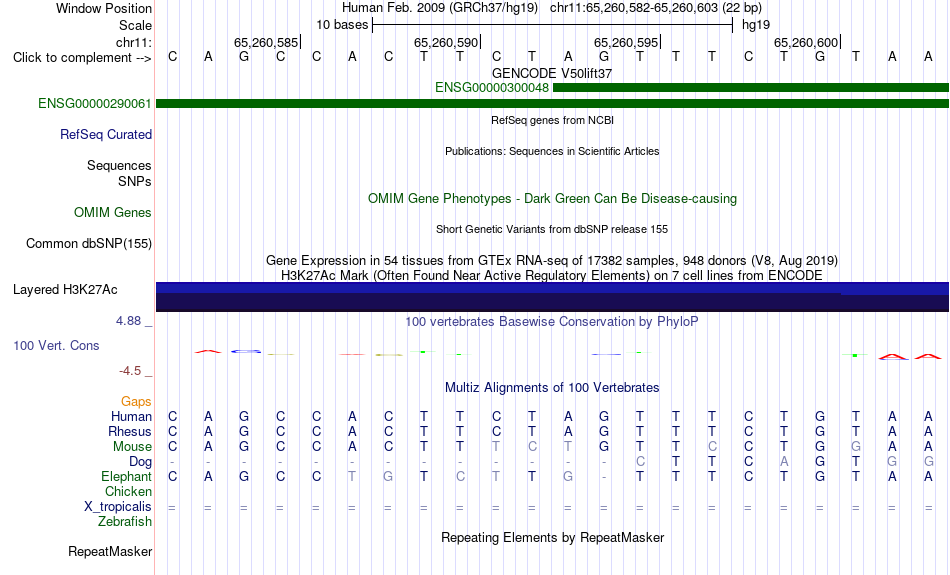Click position marker 65,260,590
The height and width of the screenshot is (575, 950).
tap(447, 42)
